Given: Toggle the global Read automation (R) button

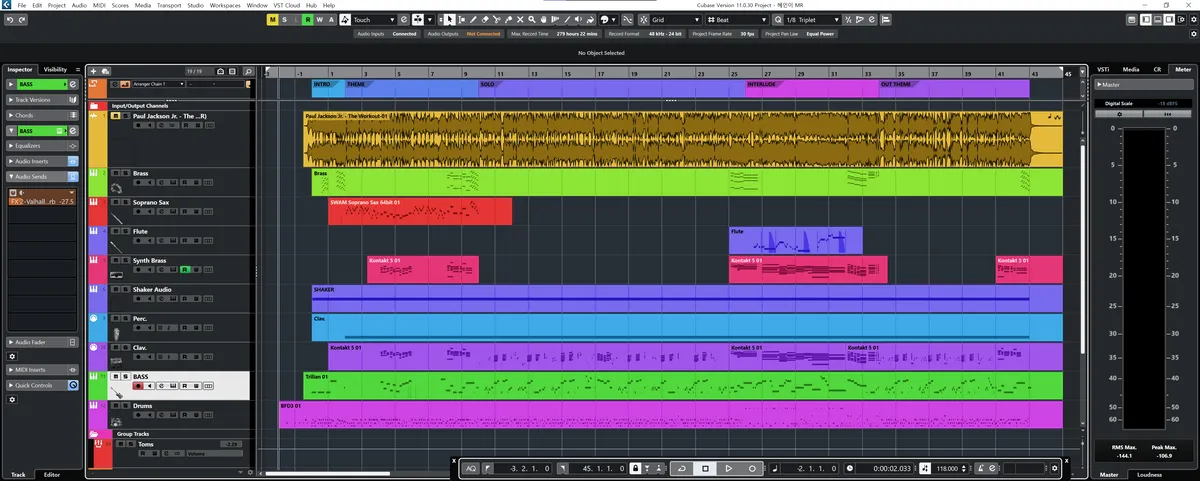Looking at the screenshot, I should pos(307,20).
